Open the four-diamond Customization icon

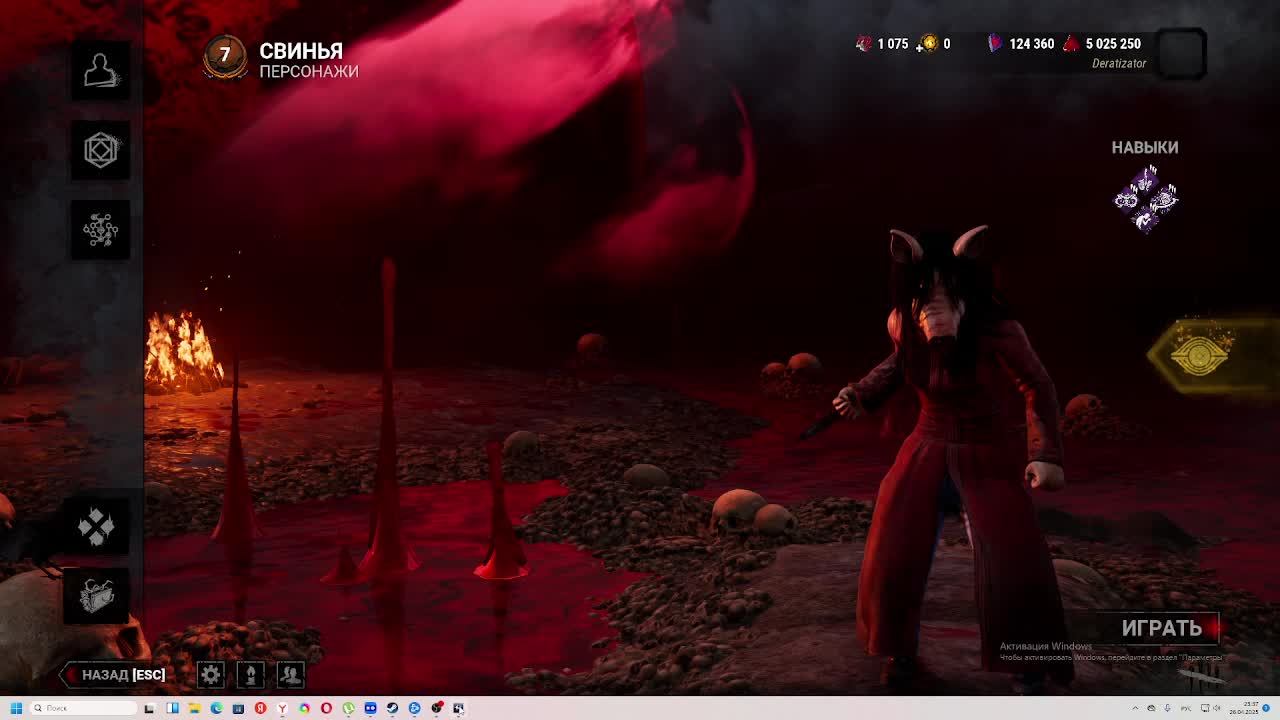point(97,526)
